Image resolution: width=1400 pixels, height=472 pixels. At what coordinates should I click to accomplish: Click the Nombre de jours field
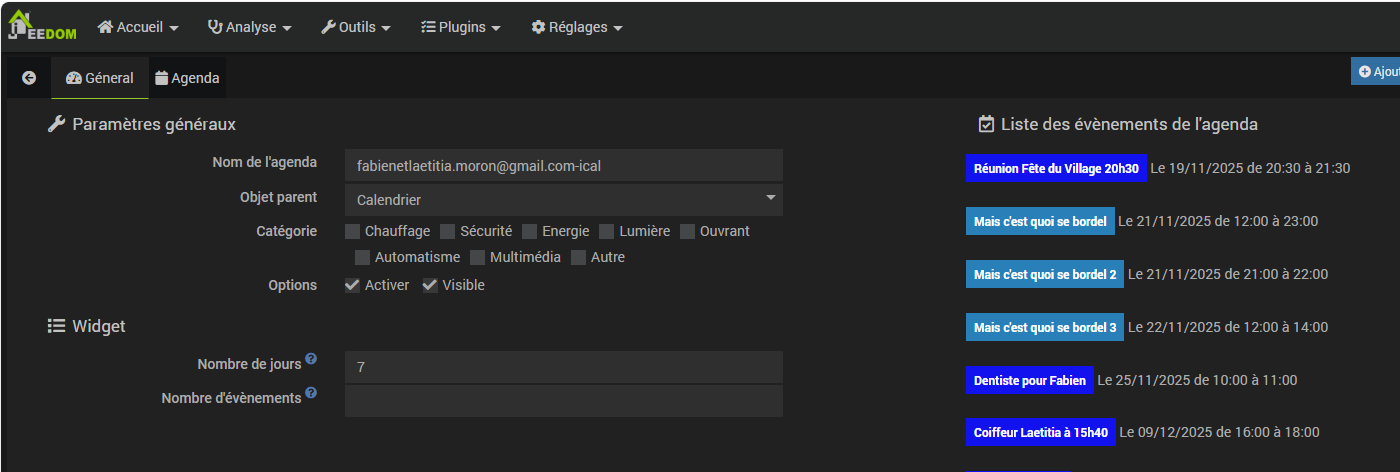[564, 367]
